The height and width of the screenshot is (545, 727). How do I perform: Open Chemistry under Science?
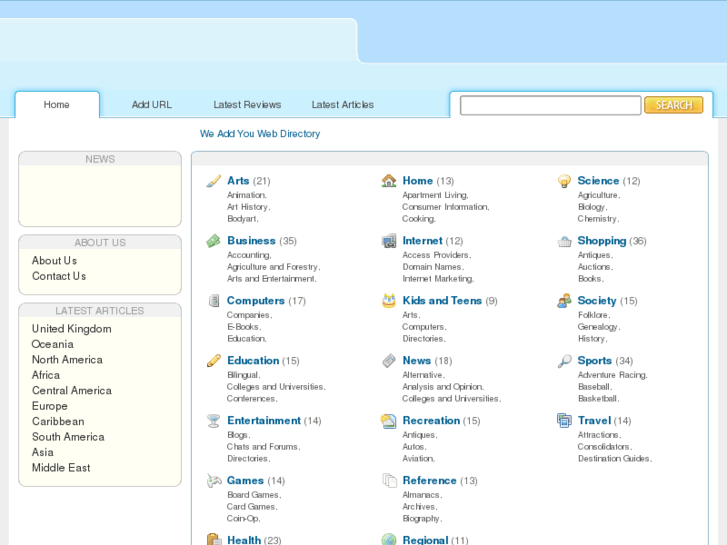597,219
